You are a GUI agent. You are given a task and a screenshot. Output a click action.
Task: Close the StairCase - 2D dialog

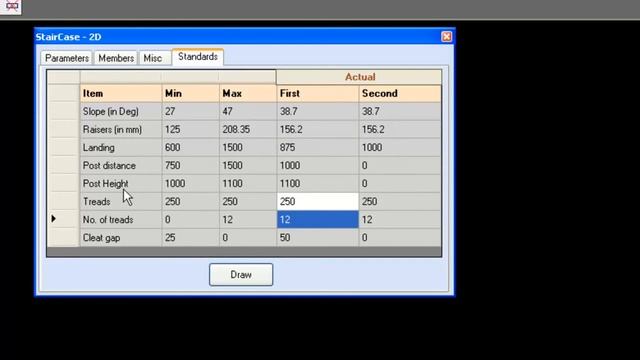pyautogui.click(x=447, y=37)
